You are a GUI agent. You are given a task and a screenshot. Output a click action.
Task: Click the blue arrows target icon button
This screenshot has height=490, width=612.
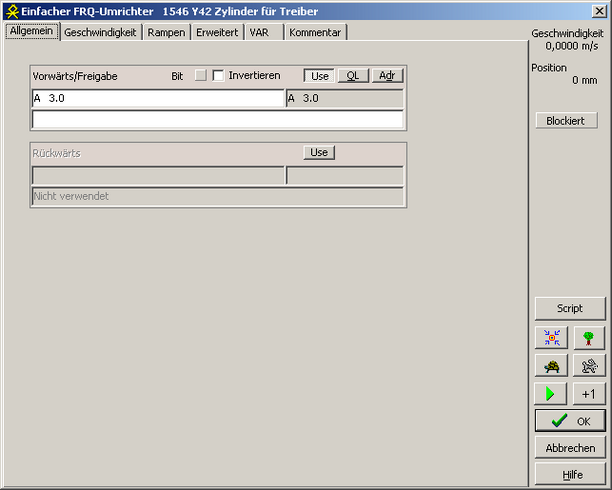point(551,338)
